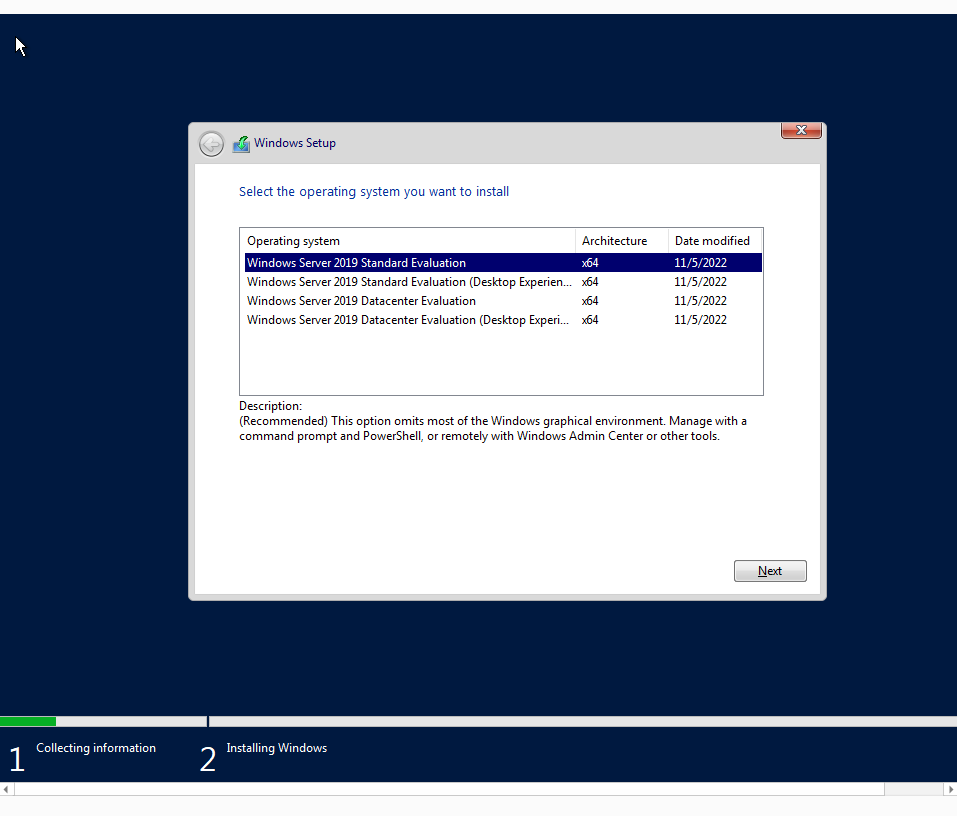The width and height of the screenshot is (957, 816).
Task: Click the back arrow in Windows Setup
Action: pyautogui.click(x=211, y=144)
